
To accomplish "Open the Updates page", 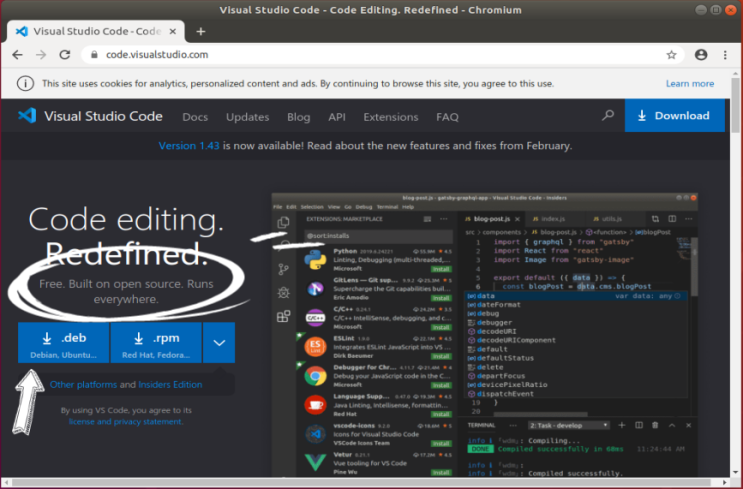I will click(247, 117).
